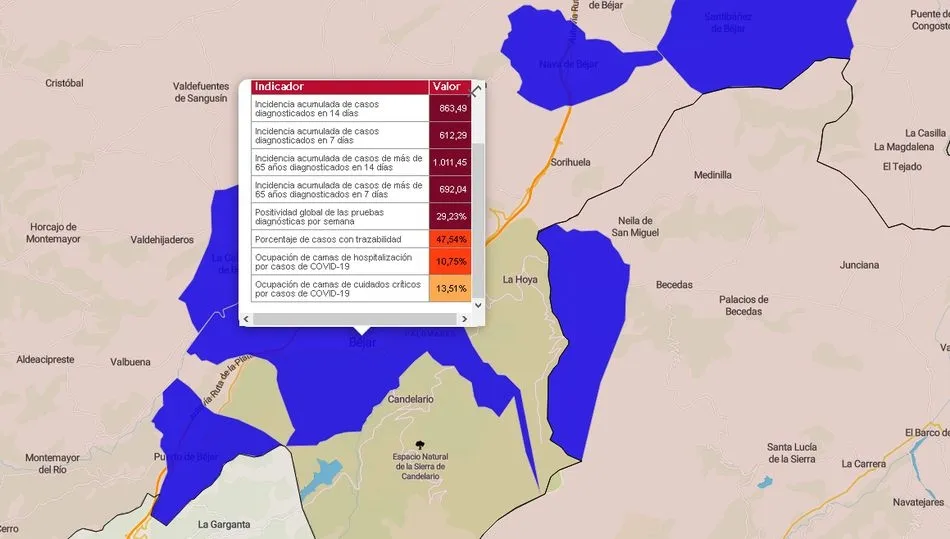Viewport: 950px width, 539px height.
Task: Click the popup's scroll left arrow
Action: (246, 319)
